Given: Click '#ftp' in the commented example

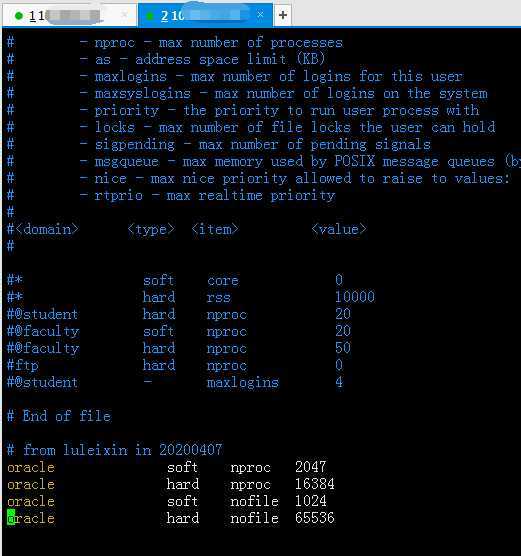Looking at the screenshot, I should click(23, 365).
